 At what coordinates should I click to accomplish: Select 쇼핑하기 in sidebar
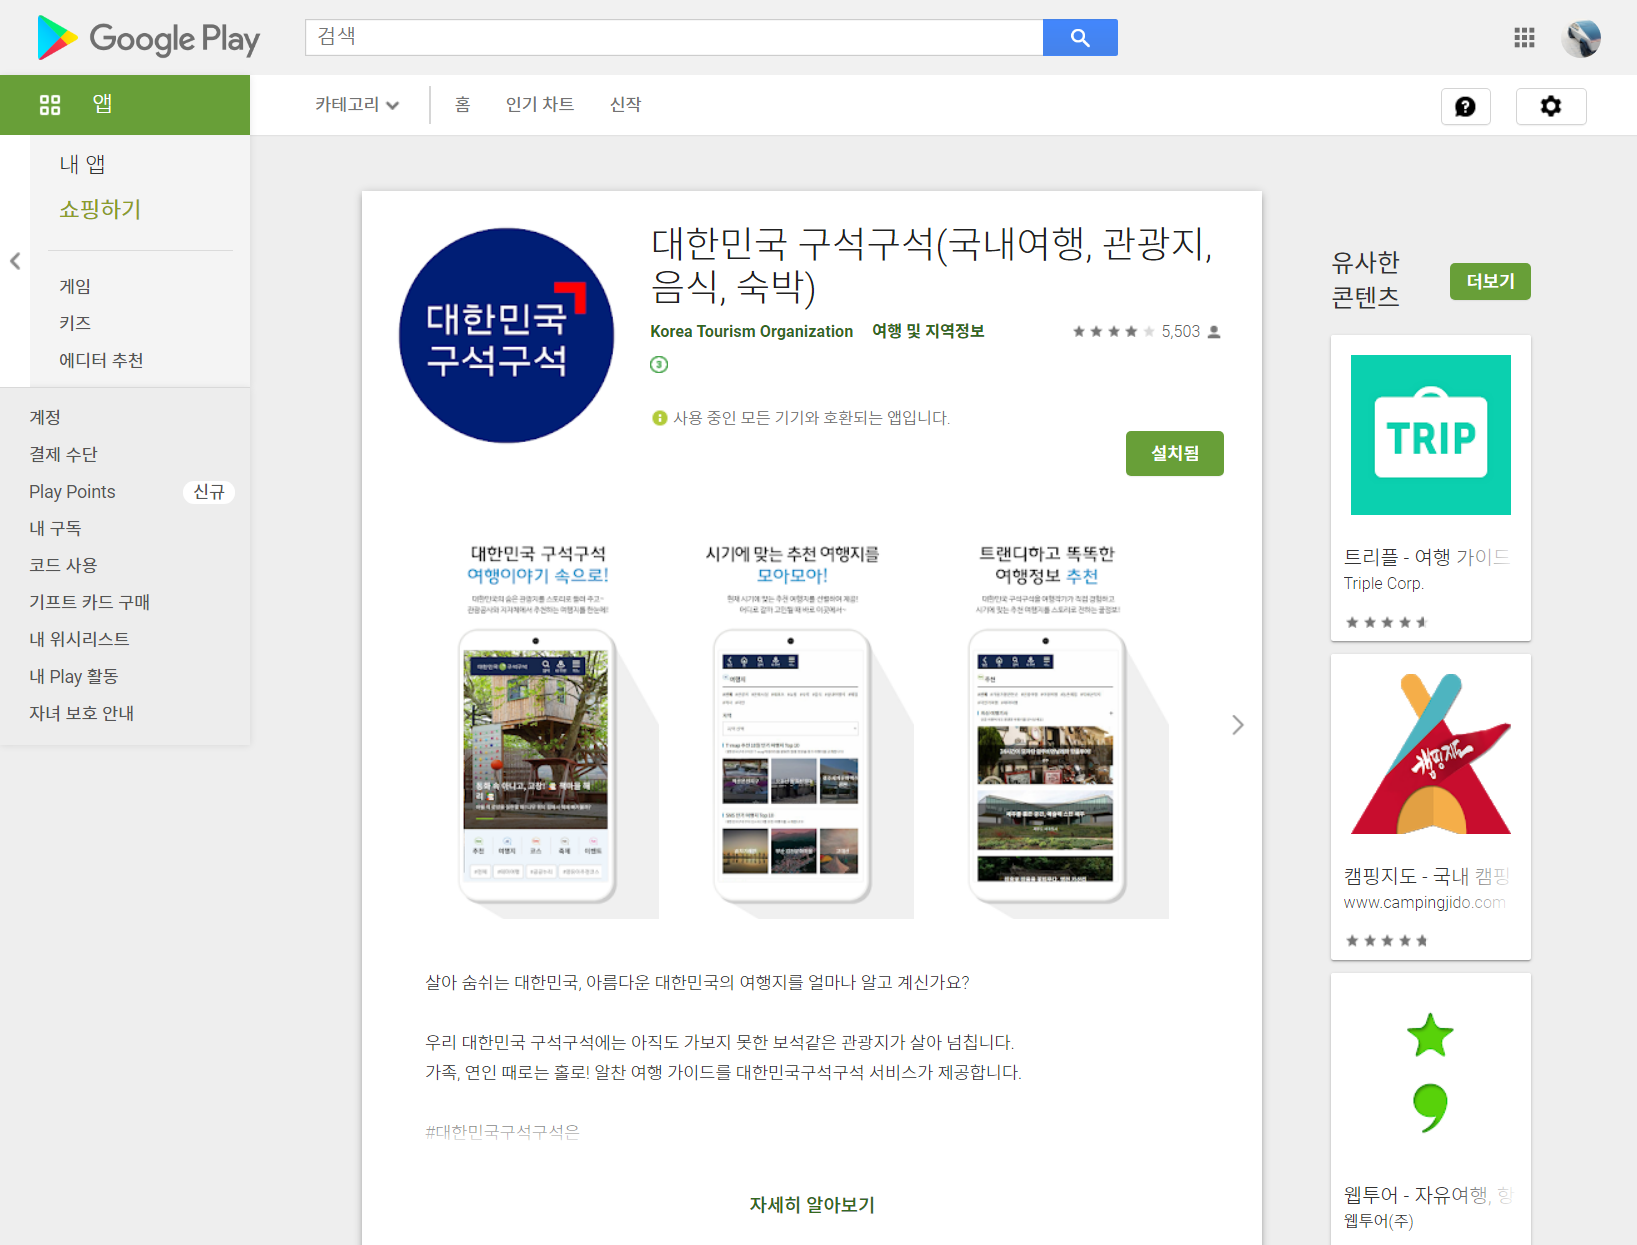pos(100,209)
